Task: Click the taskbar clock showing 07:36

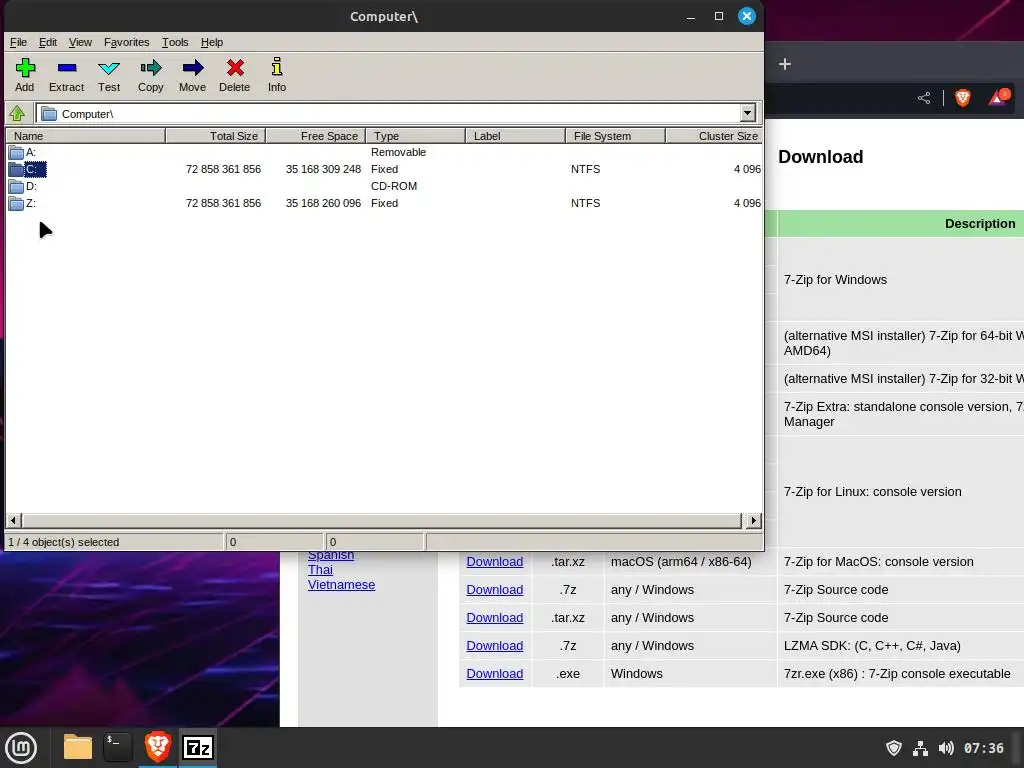Action: [984, 748]
